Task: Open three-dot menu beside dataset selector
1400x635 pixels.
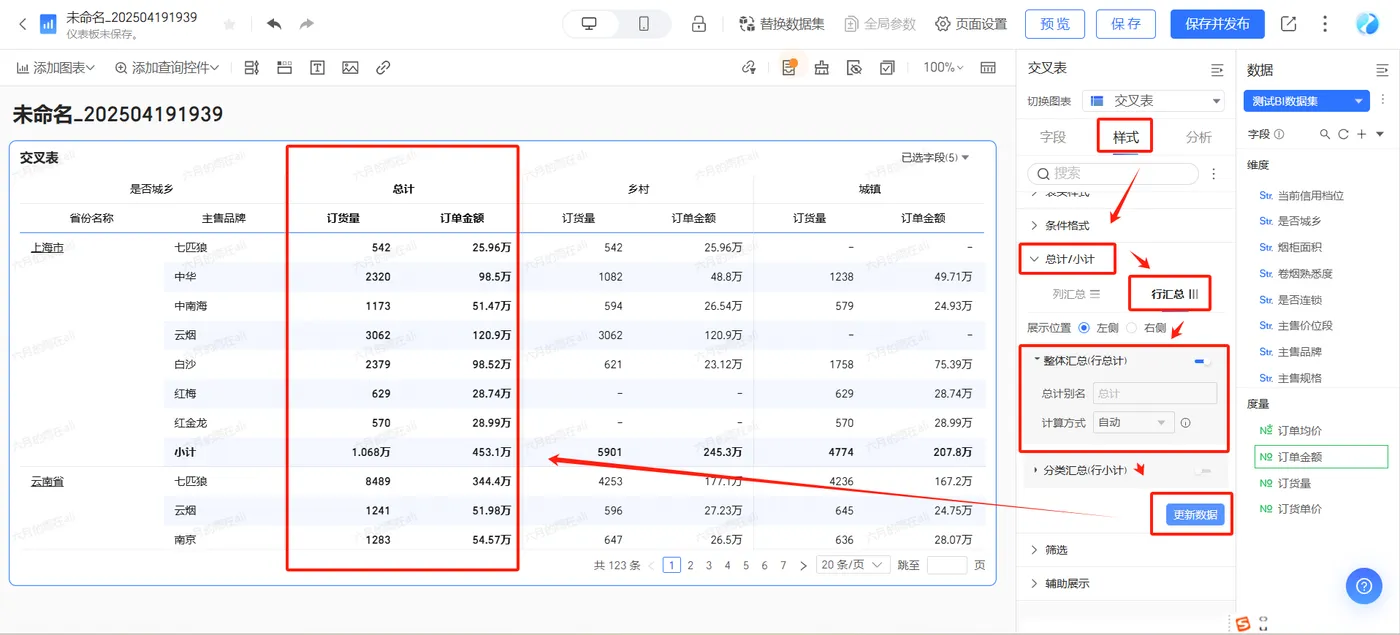Action: tap(1382, 101)
